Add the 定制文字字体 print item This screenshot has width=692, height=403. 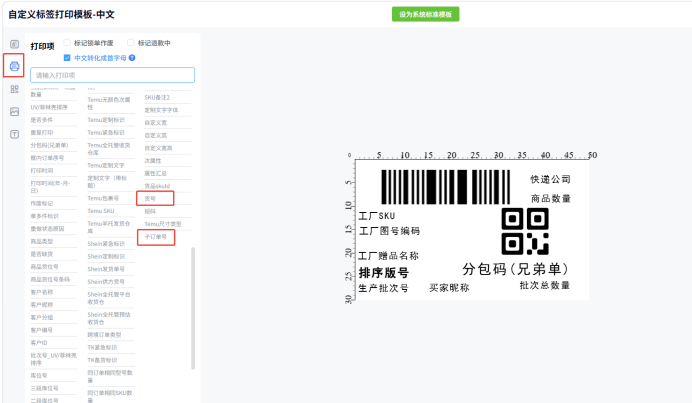click(x=161, y=110)
